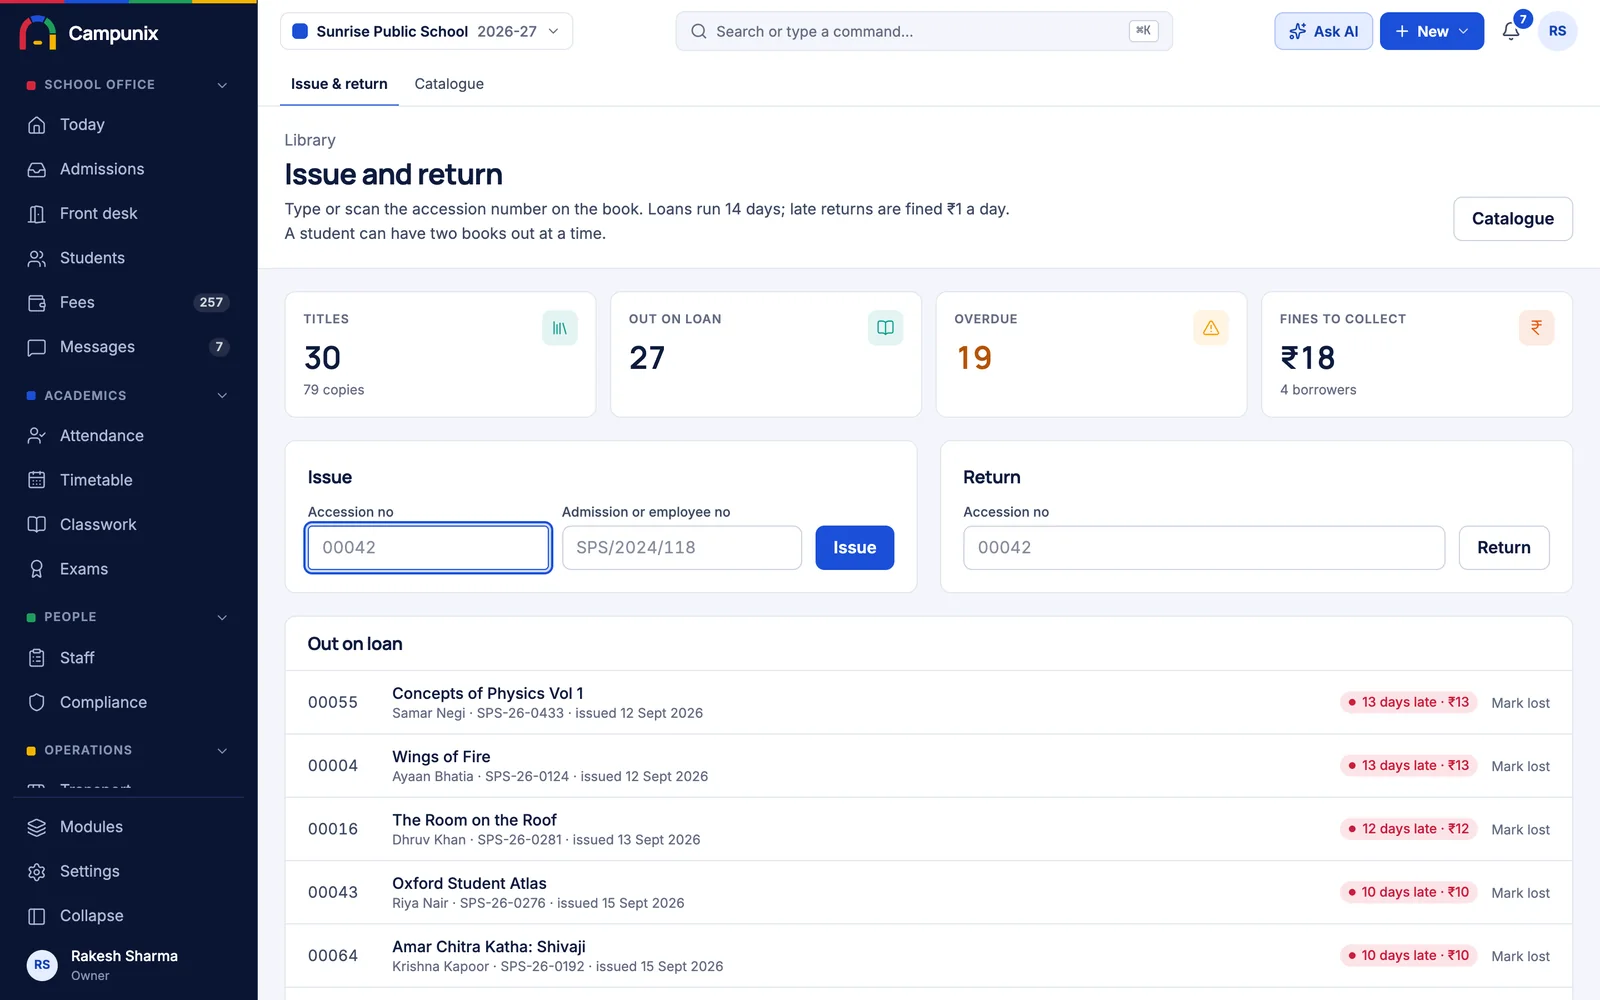1600x1000 pixels.
Task: Open notifications bell
Action: (x=1511, y=31)
